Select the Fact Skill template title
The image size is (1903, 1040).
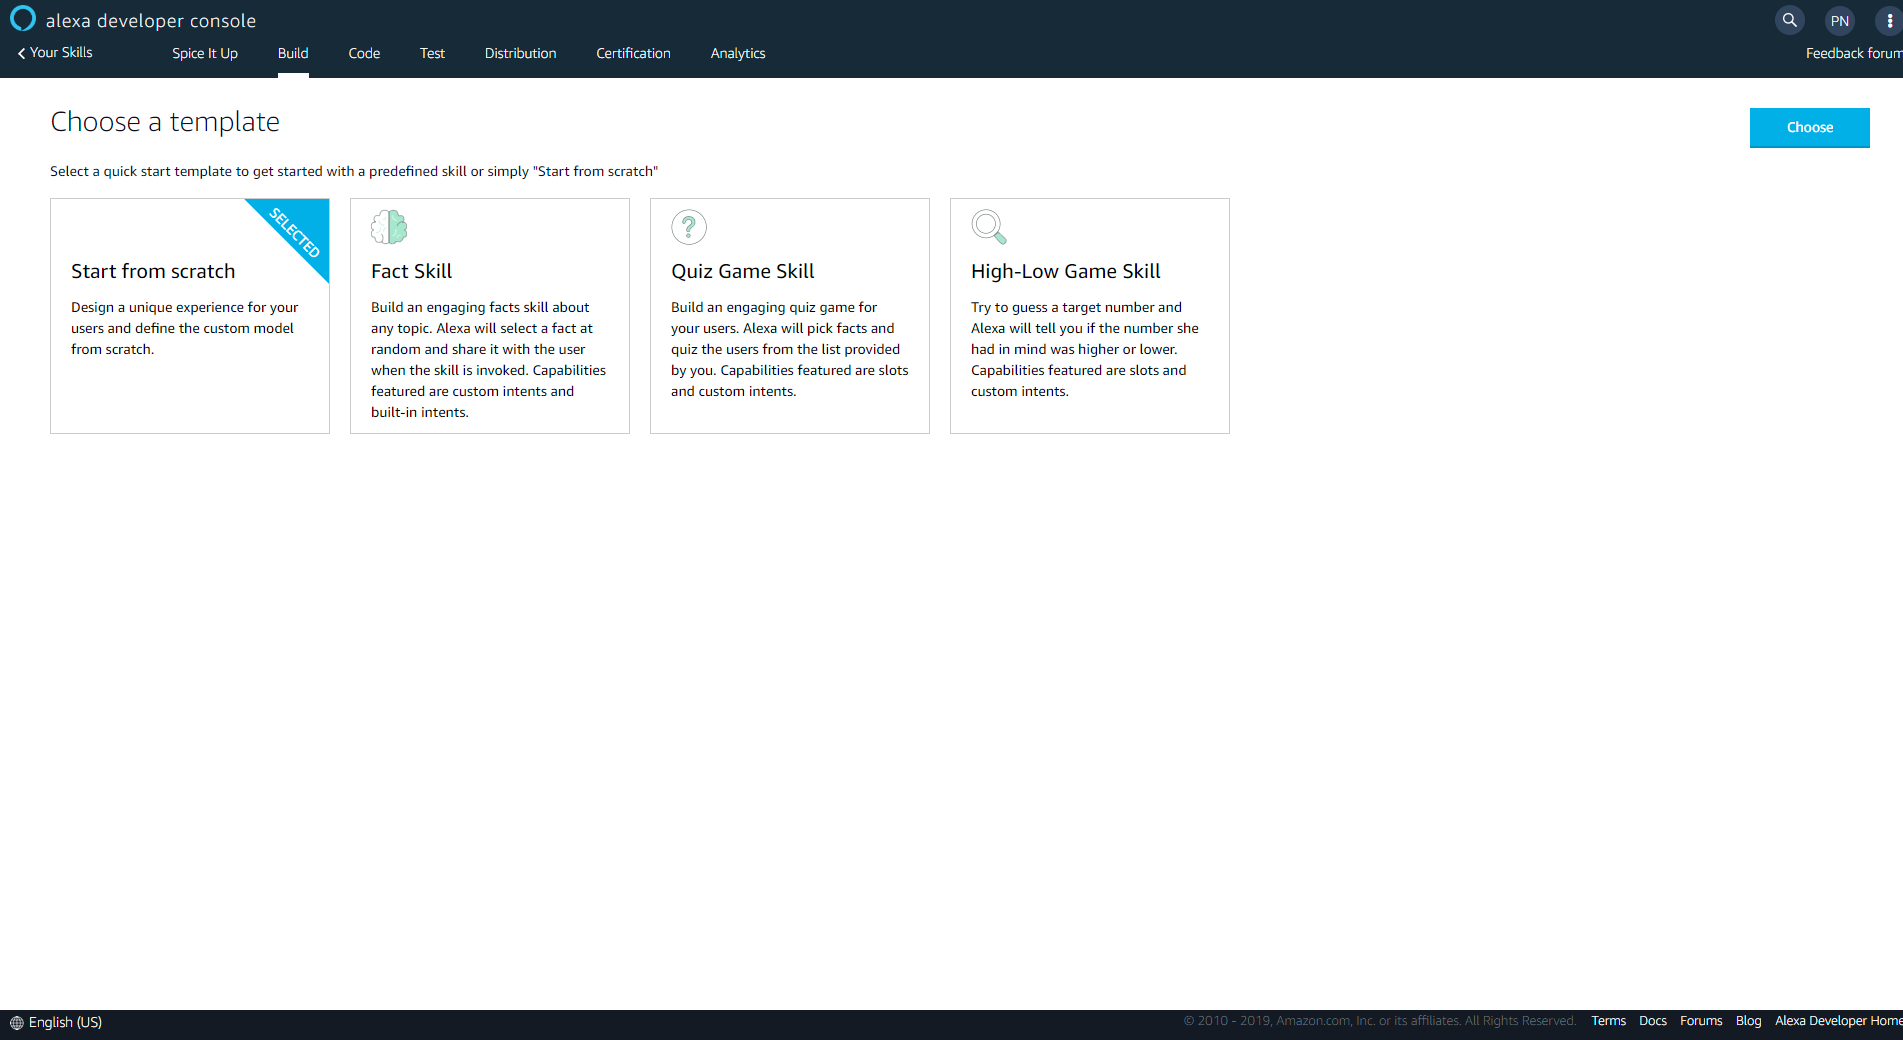(x=411, y=271)
